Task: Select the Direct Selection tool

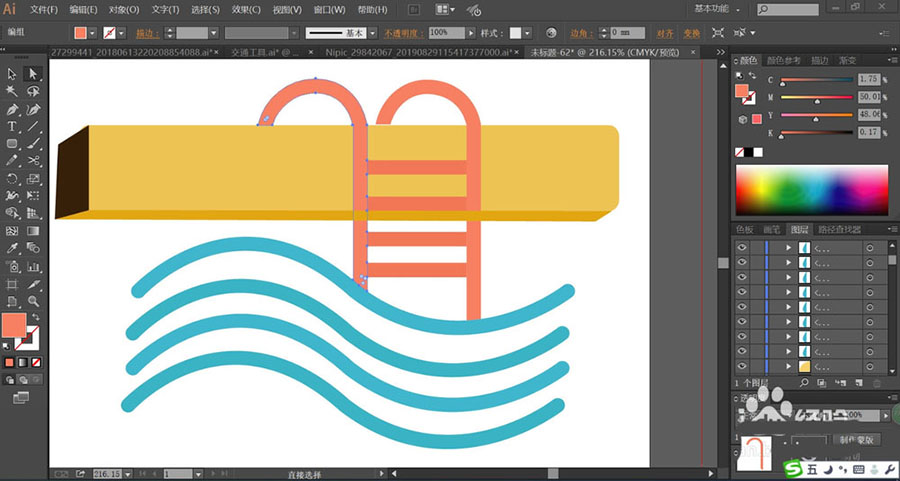Action: tap(33, 73)
